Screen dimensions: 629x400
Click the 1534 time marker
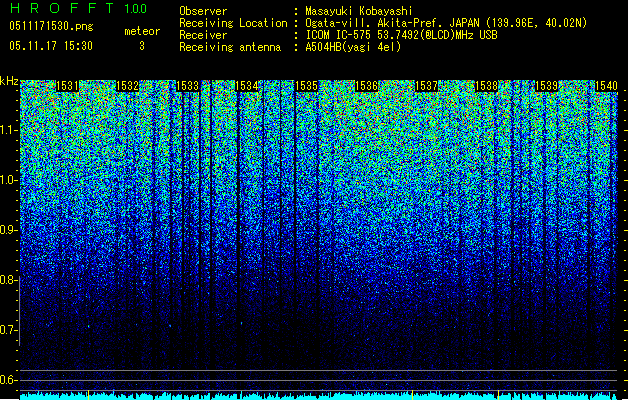[246, 86]
